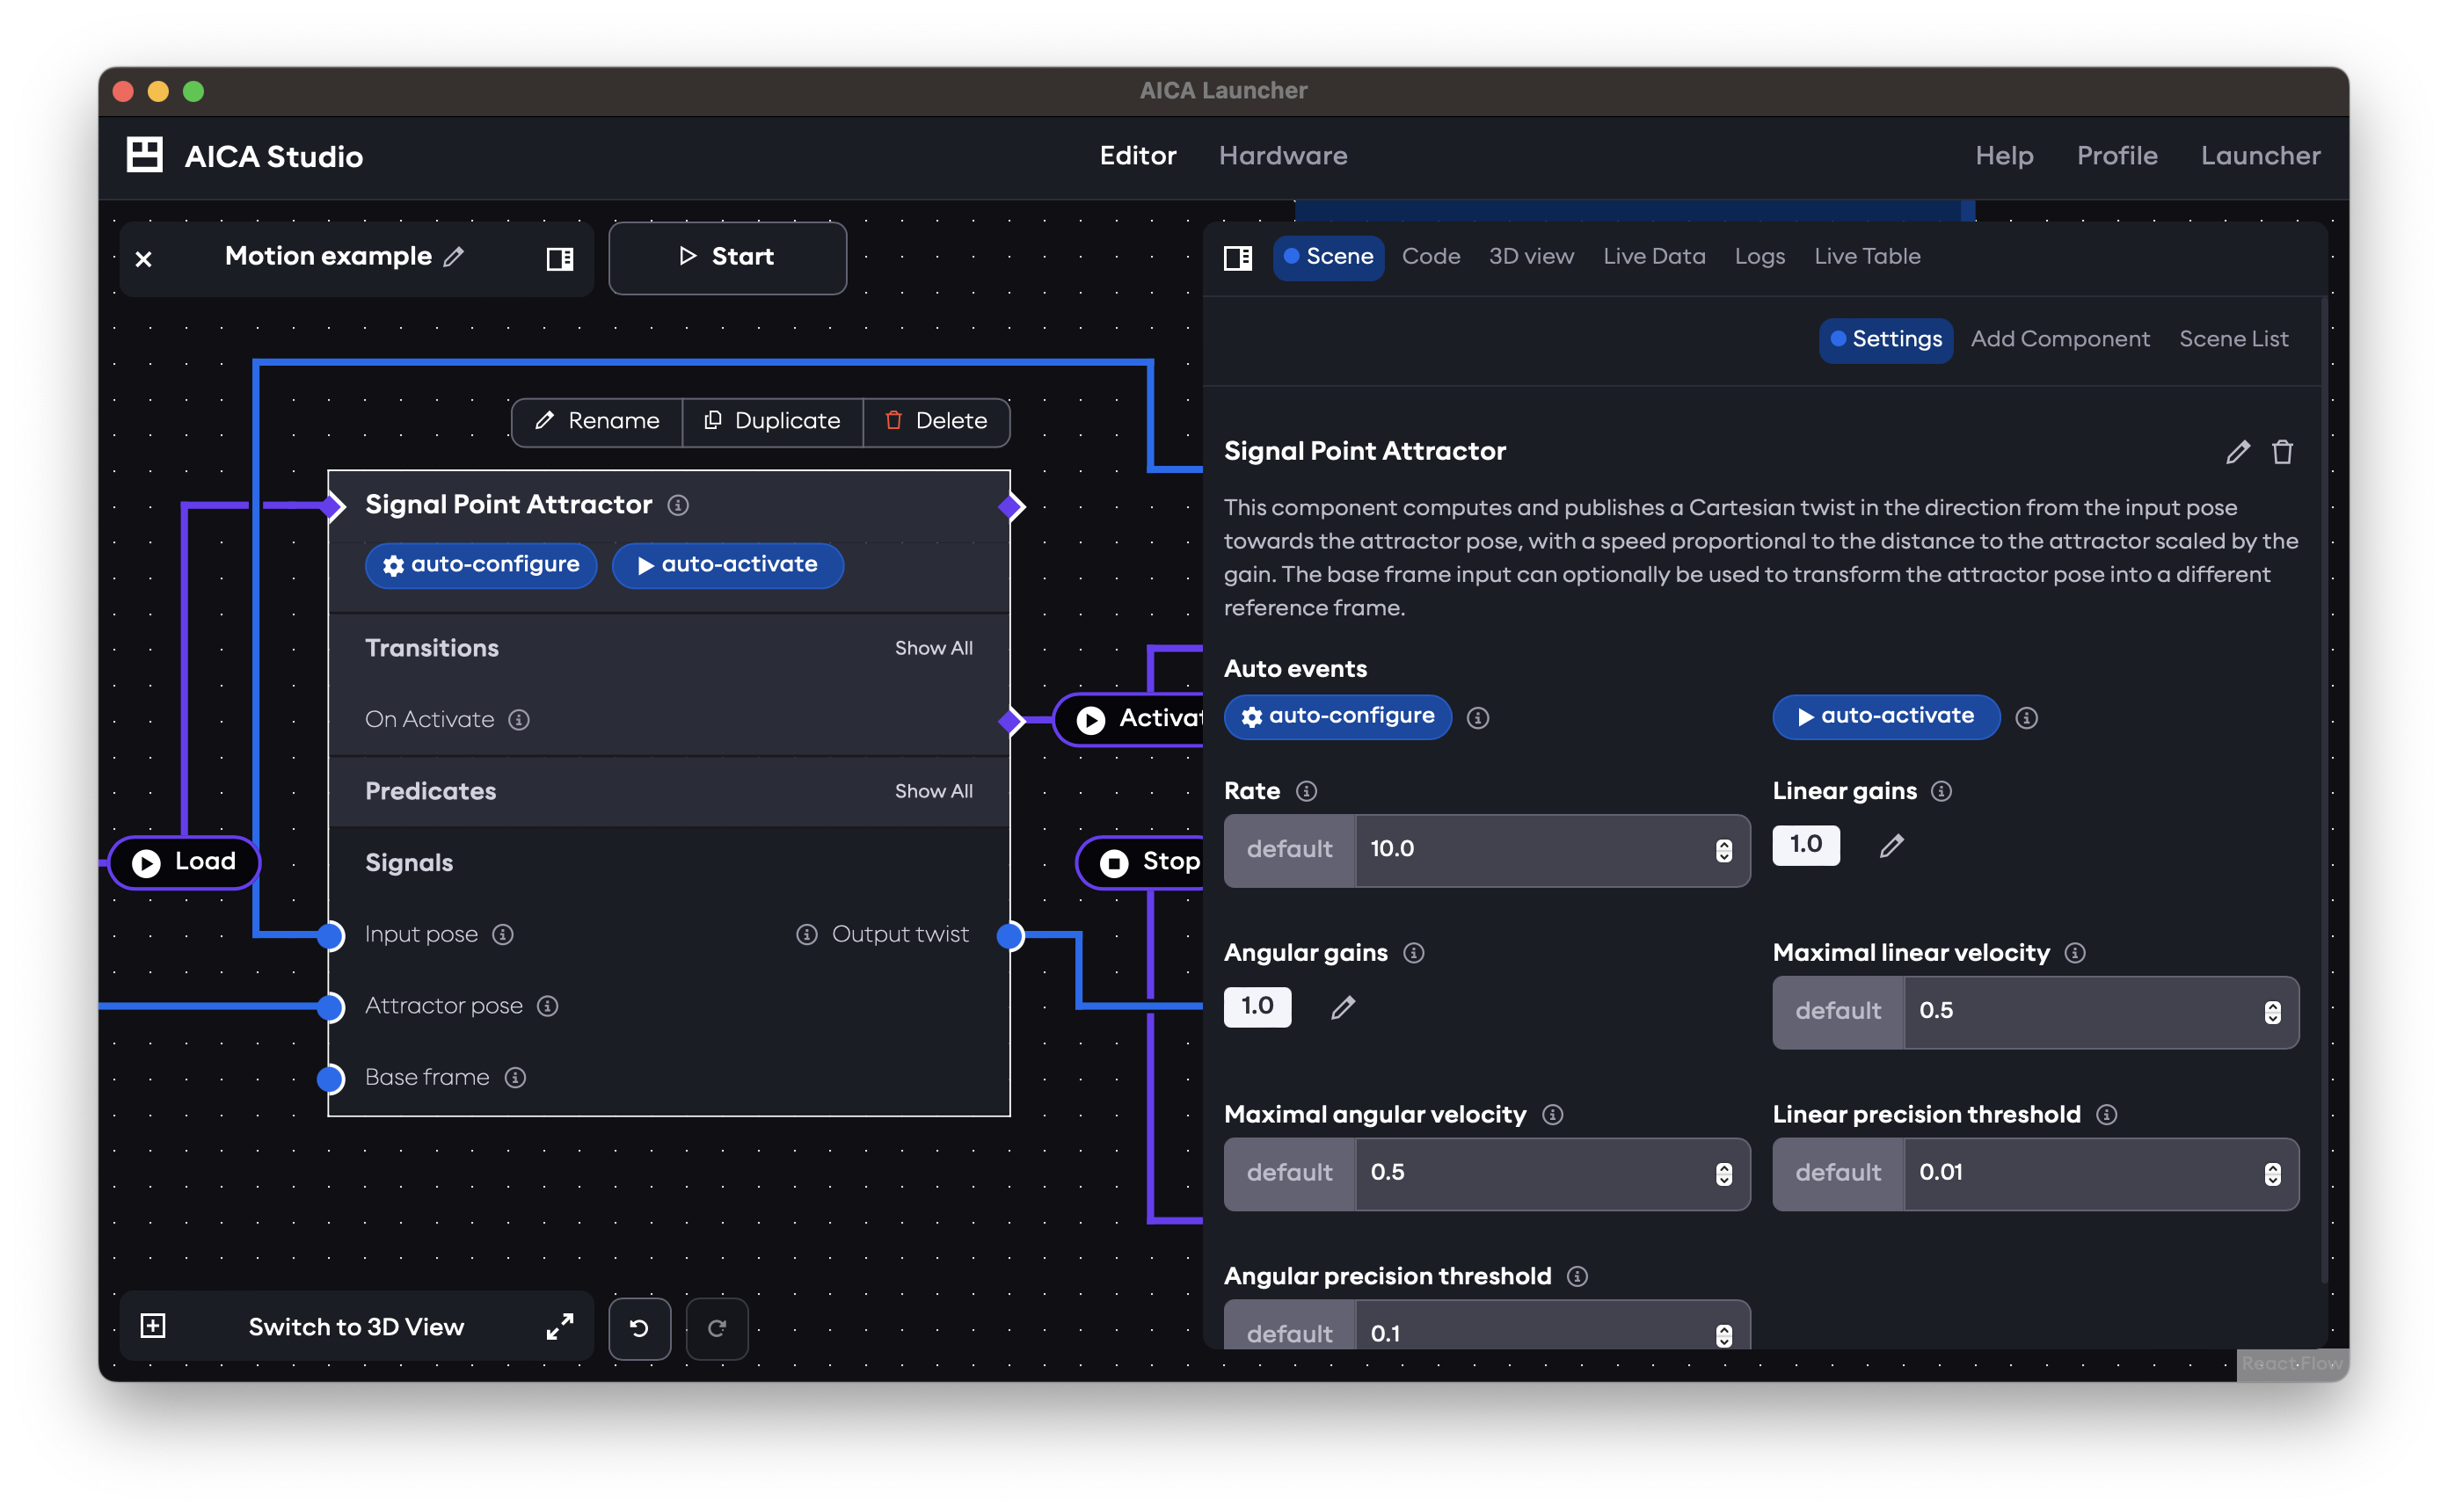Show all Transitions on the node
Viewport: 2448px width, 1512px height.
pos(933,647)
